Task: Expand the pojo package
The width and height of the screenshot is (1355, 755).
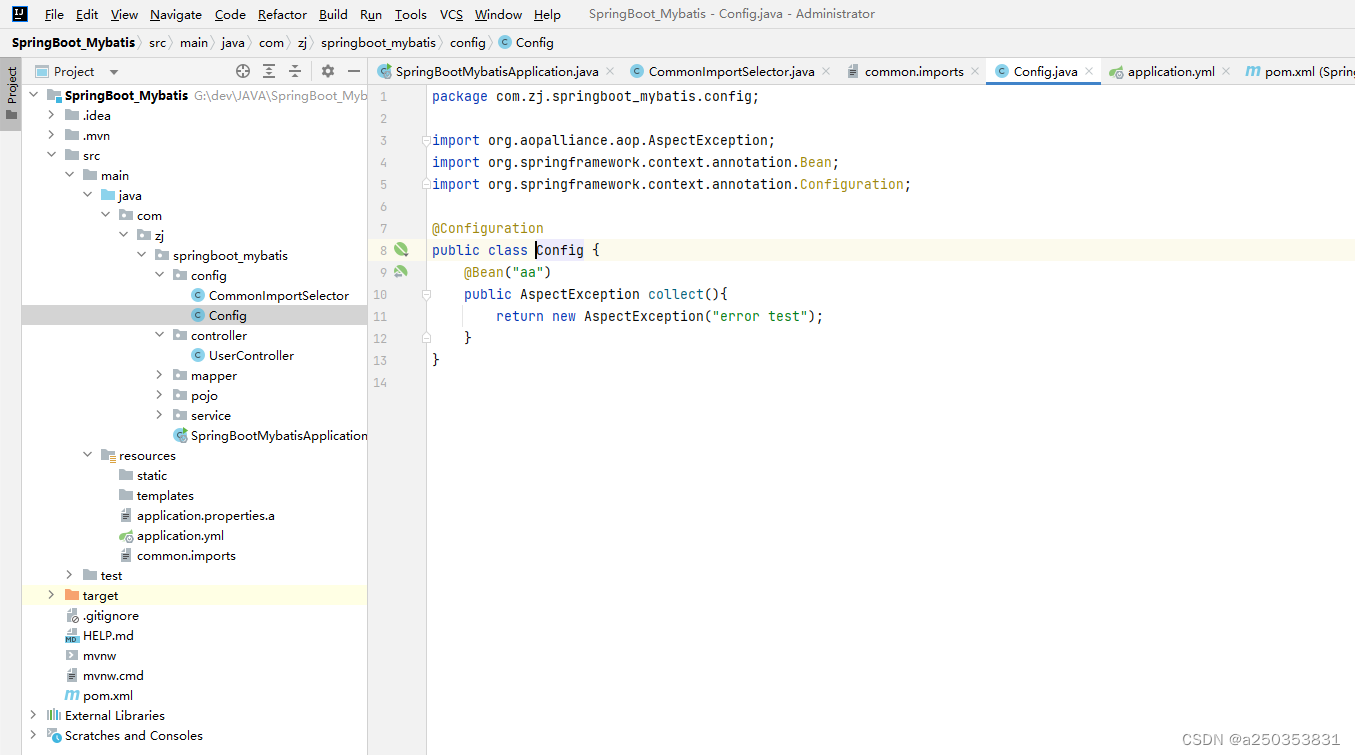Action: (x=160, y=395)
